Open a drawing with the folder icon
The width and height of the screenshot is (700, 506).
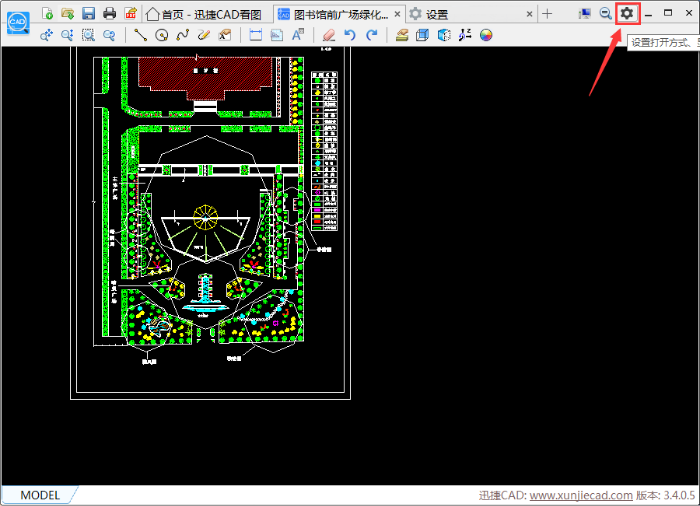pyautogui.click(x=67, y=14)
